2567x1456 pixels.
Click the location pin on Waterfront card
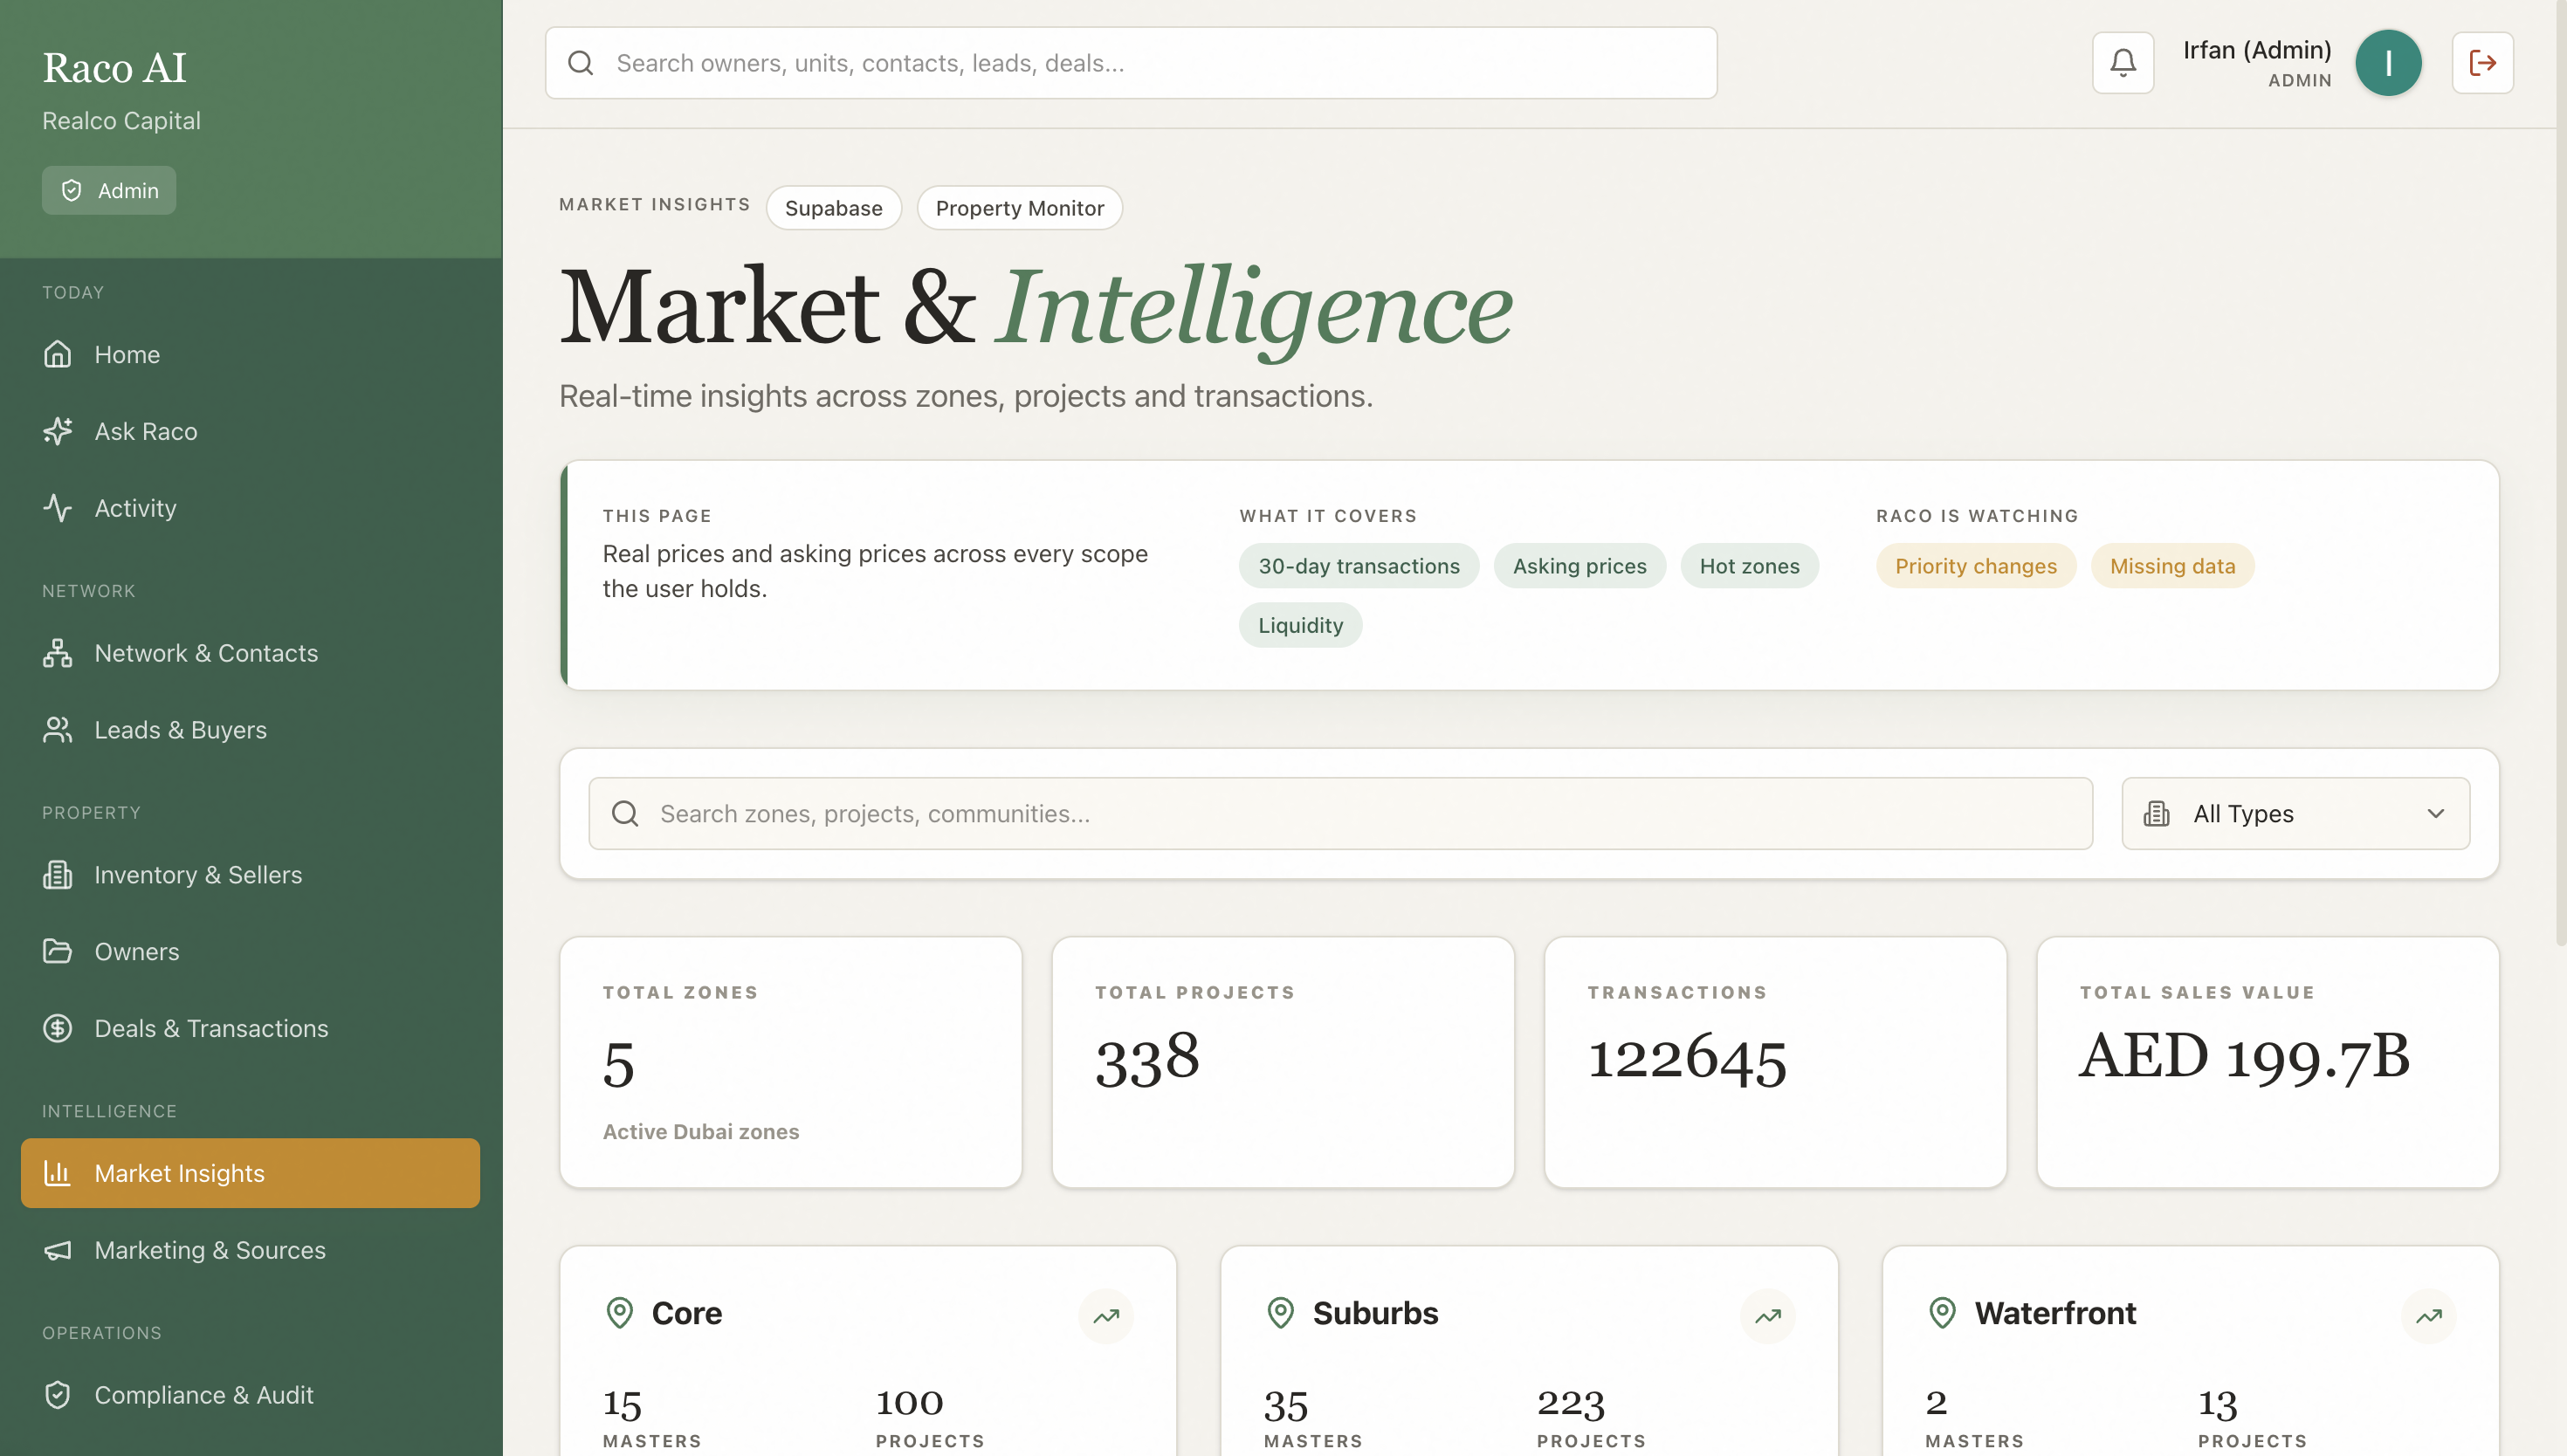pos(1942,1313)
